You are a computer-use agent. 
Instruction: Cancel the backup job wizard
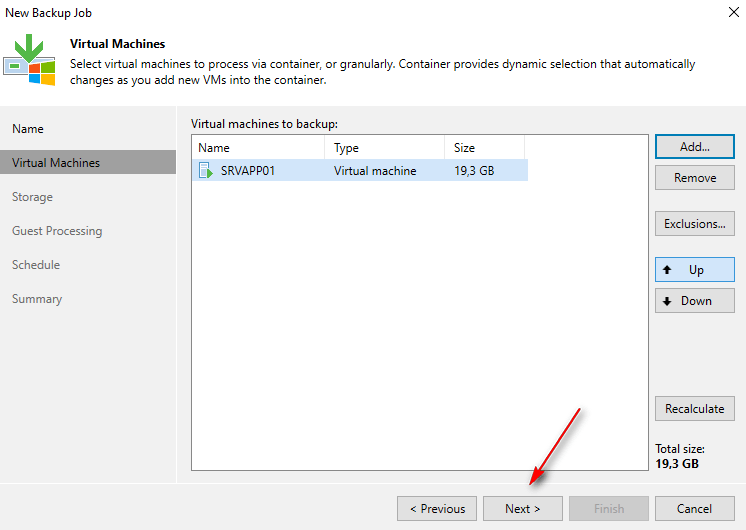coord(695,509)
